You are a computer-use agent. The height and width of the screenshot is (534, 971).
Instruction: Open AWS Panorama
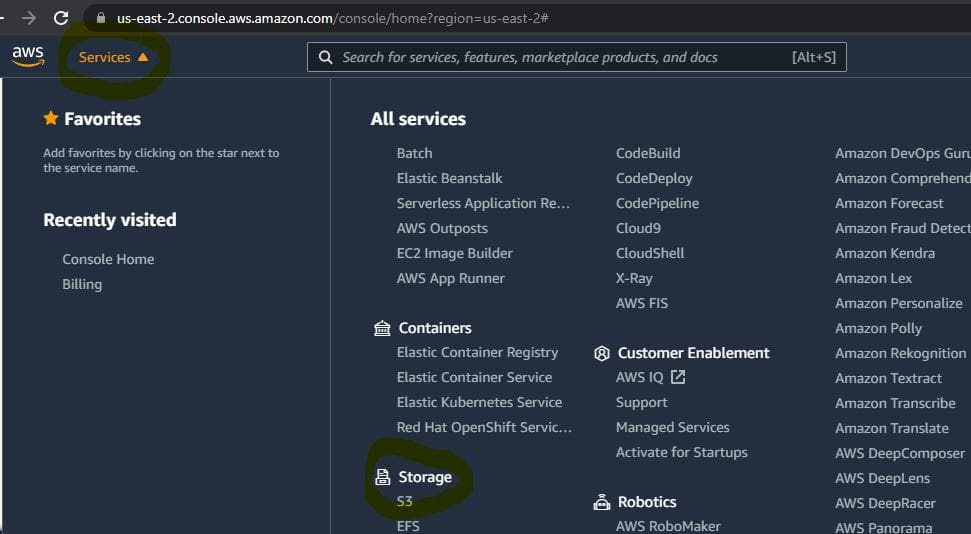884,528
